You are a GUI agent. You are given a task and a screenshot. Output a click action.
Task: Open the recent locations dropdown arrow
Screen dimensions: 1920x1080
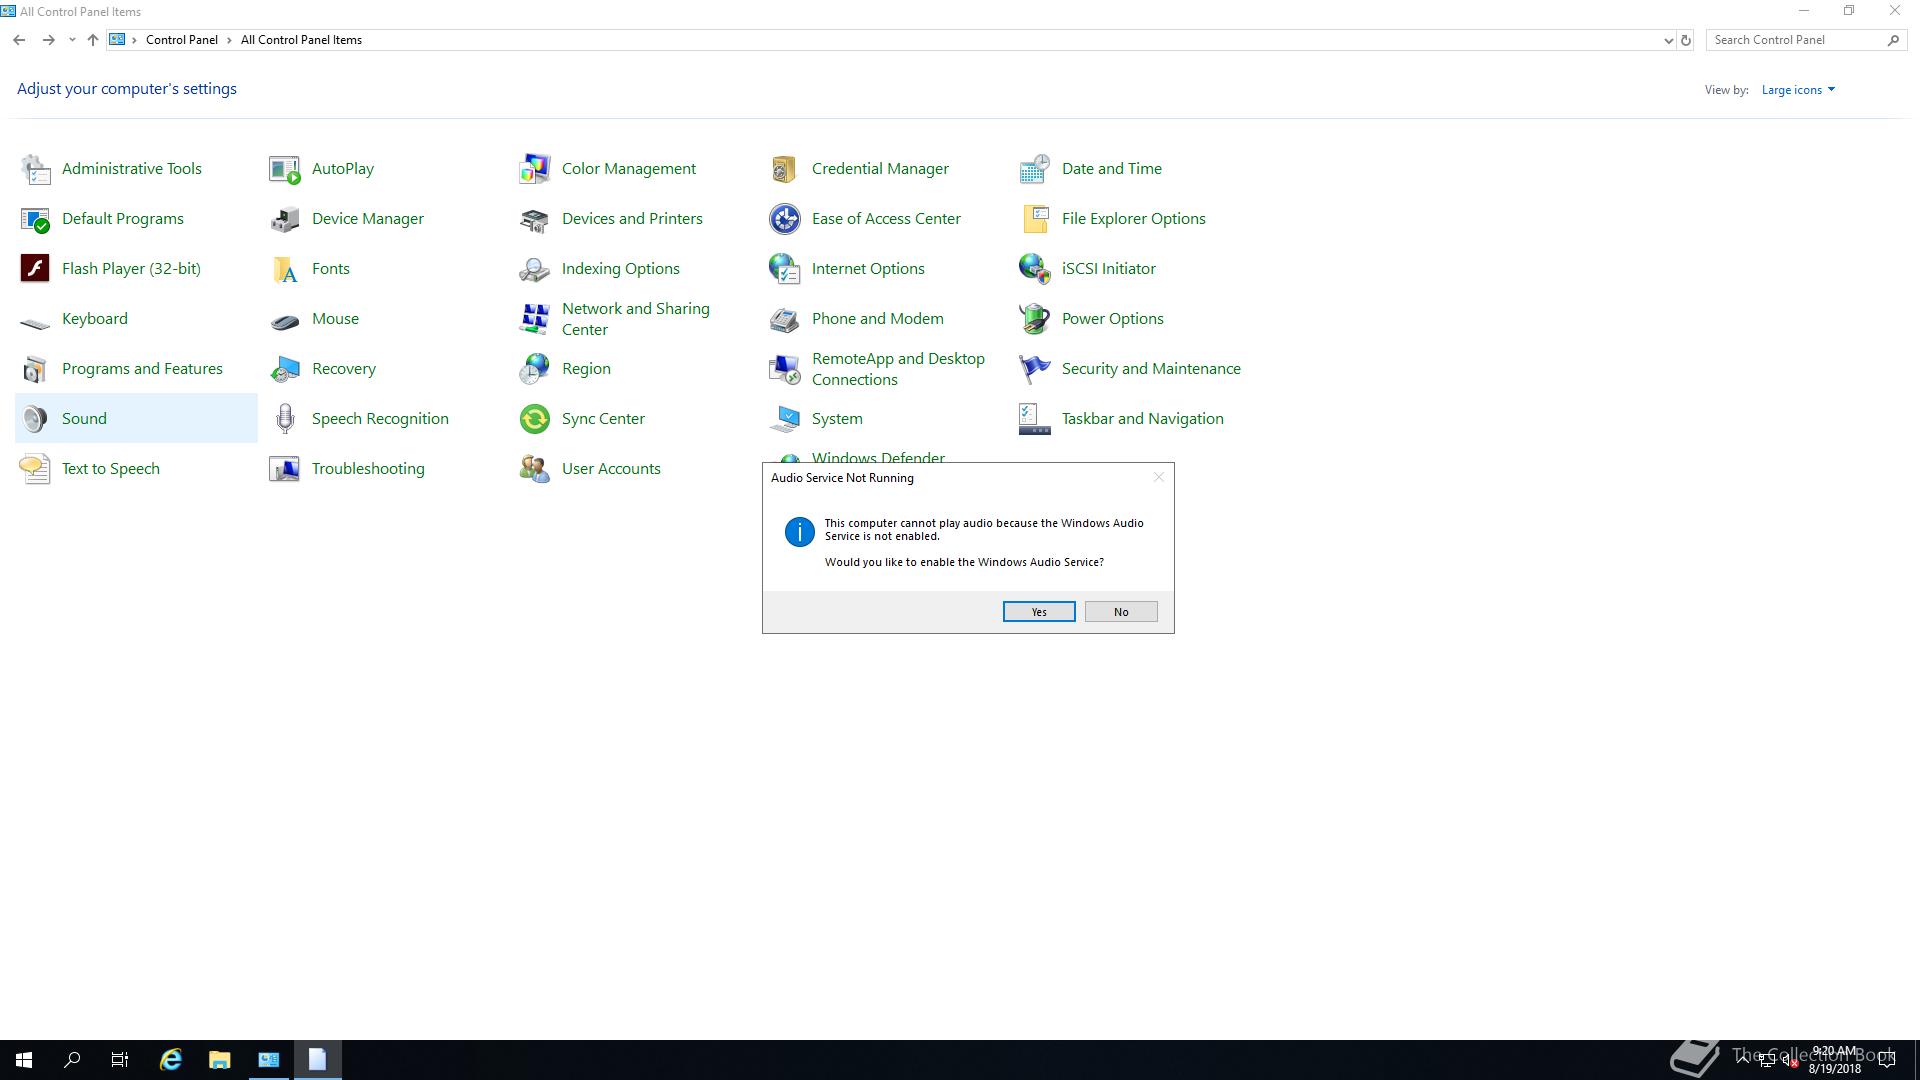(72, 40)
